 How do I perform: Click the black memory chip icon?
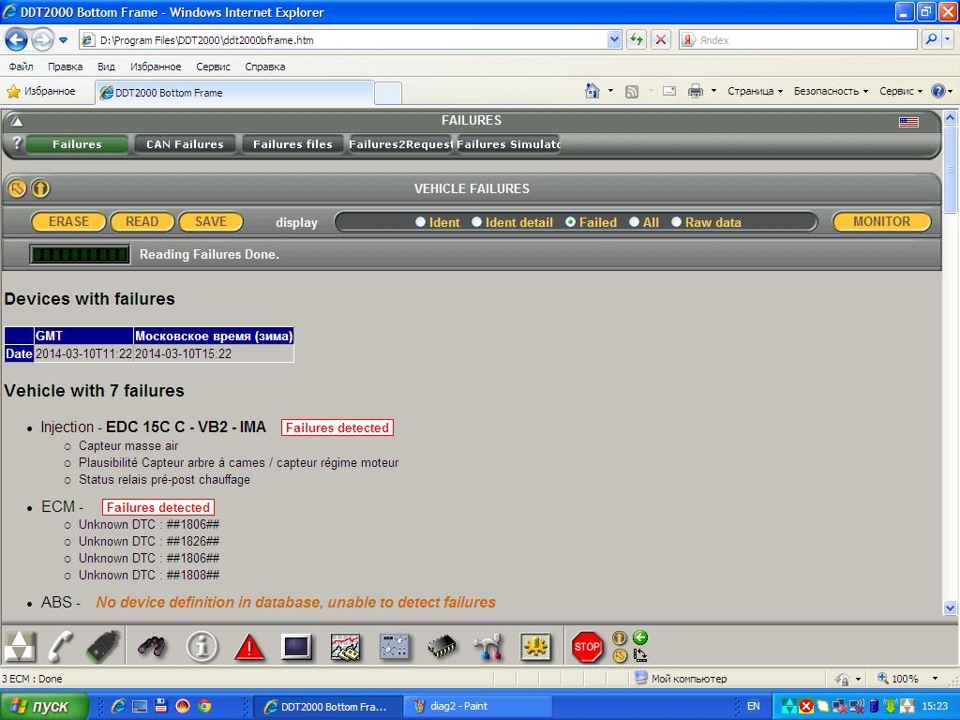click(441, 647)
